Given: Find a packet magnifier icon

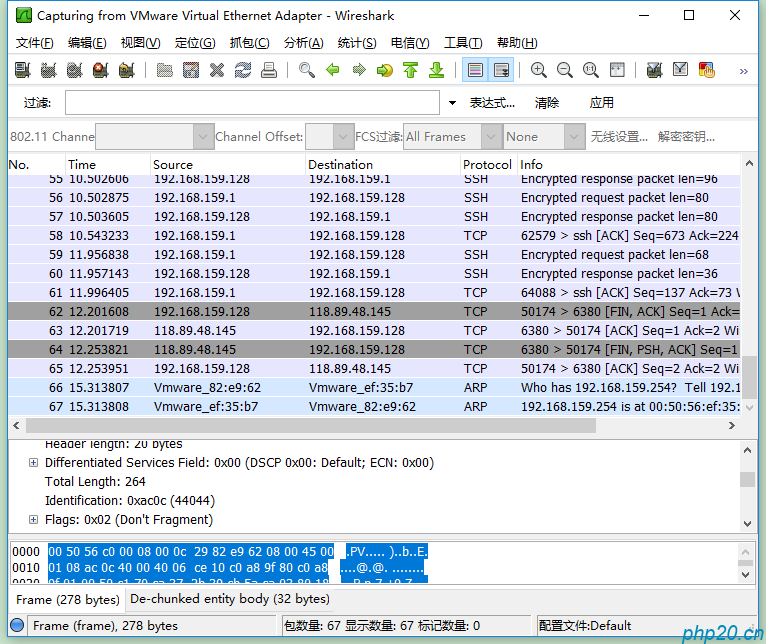Looking at the screenshot, I should [306, 70].
